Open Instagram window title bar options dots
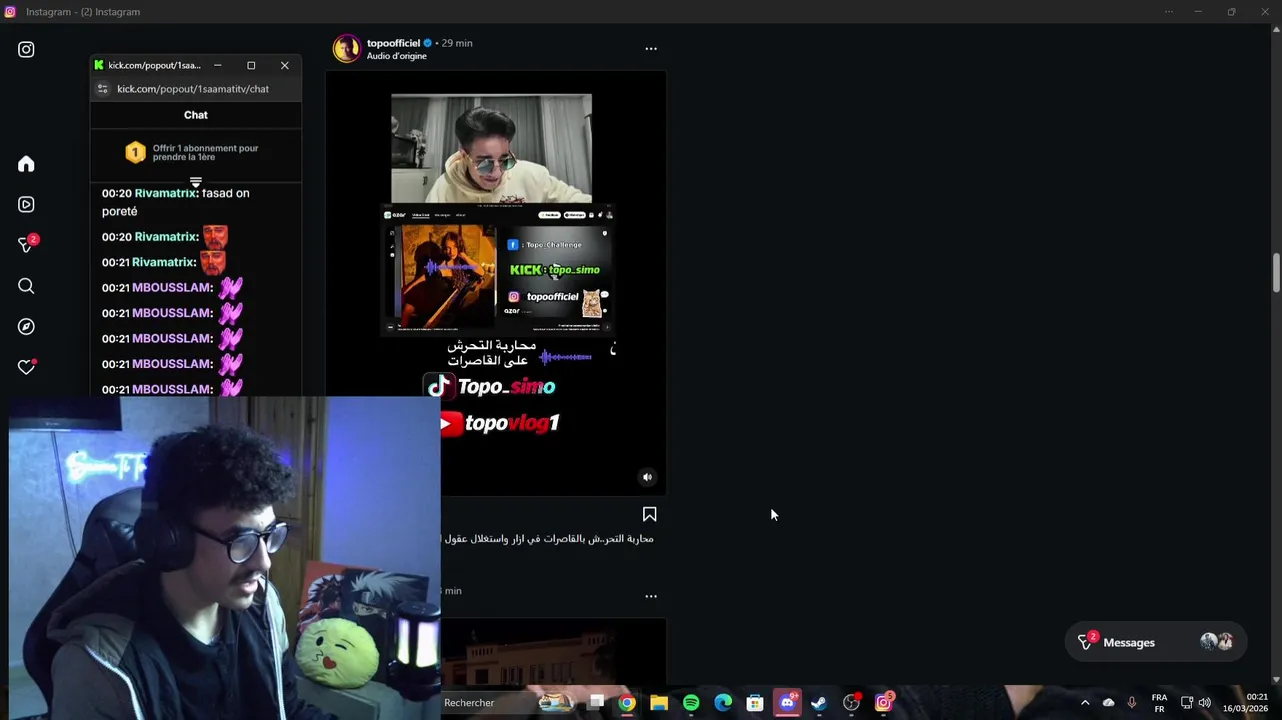This screenshot has height=720, width=1282. [1168, 12]
